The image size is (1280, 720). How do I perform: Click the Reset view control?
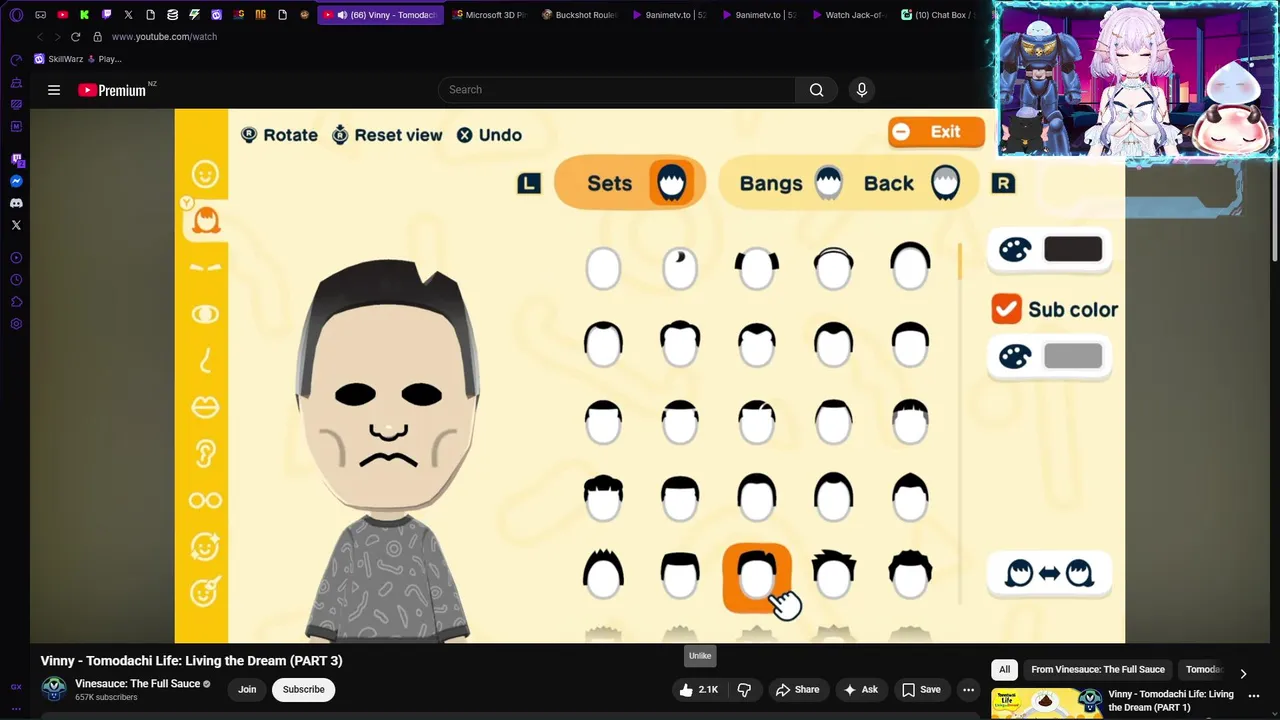(386, 135)
